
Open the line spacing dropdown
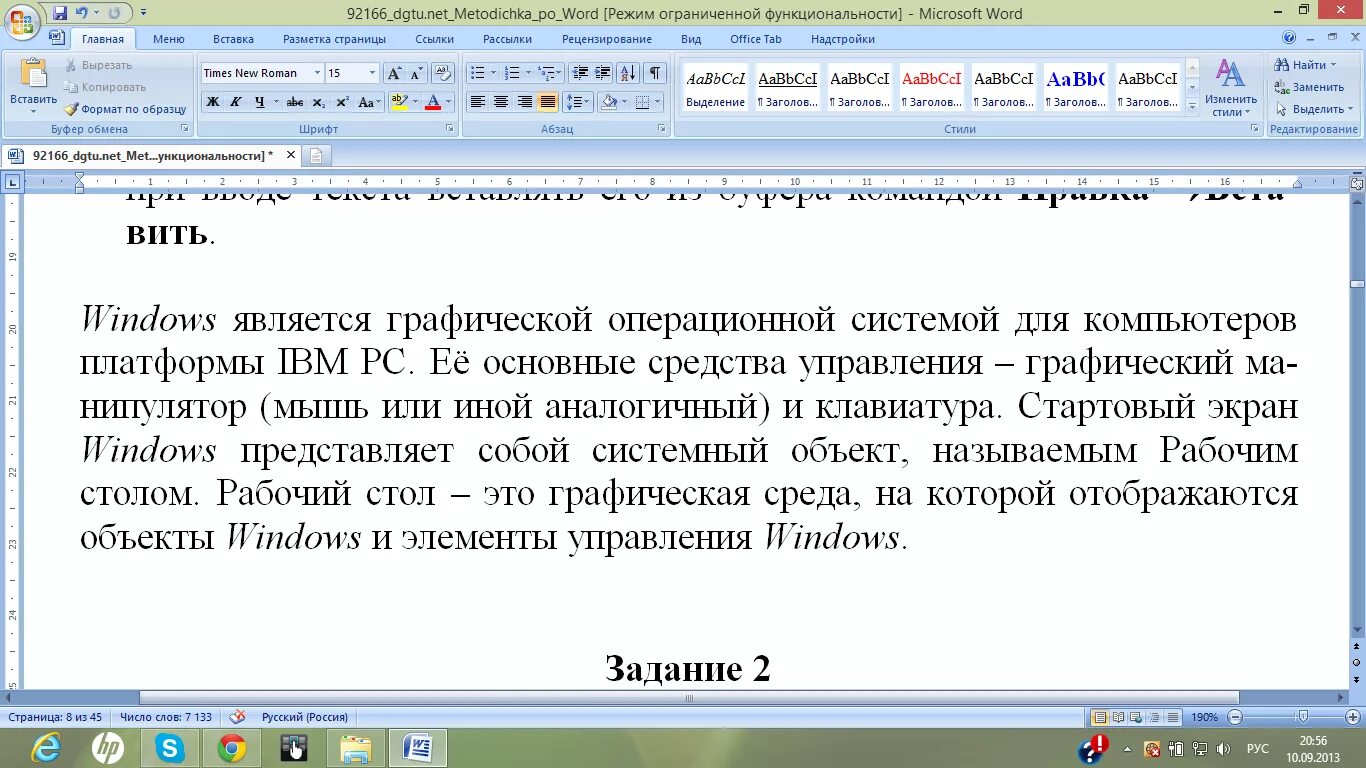[x=577, y=102]
